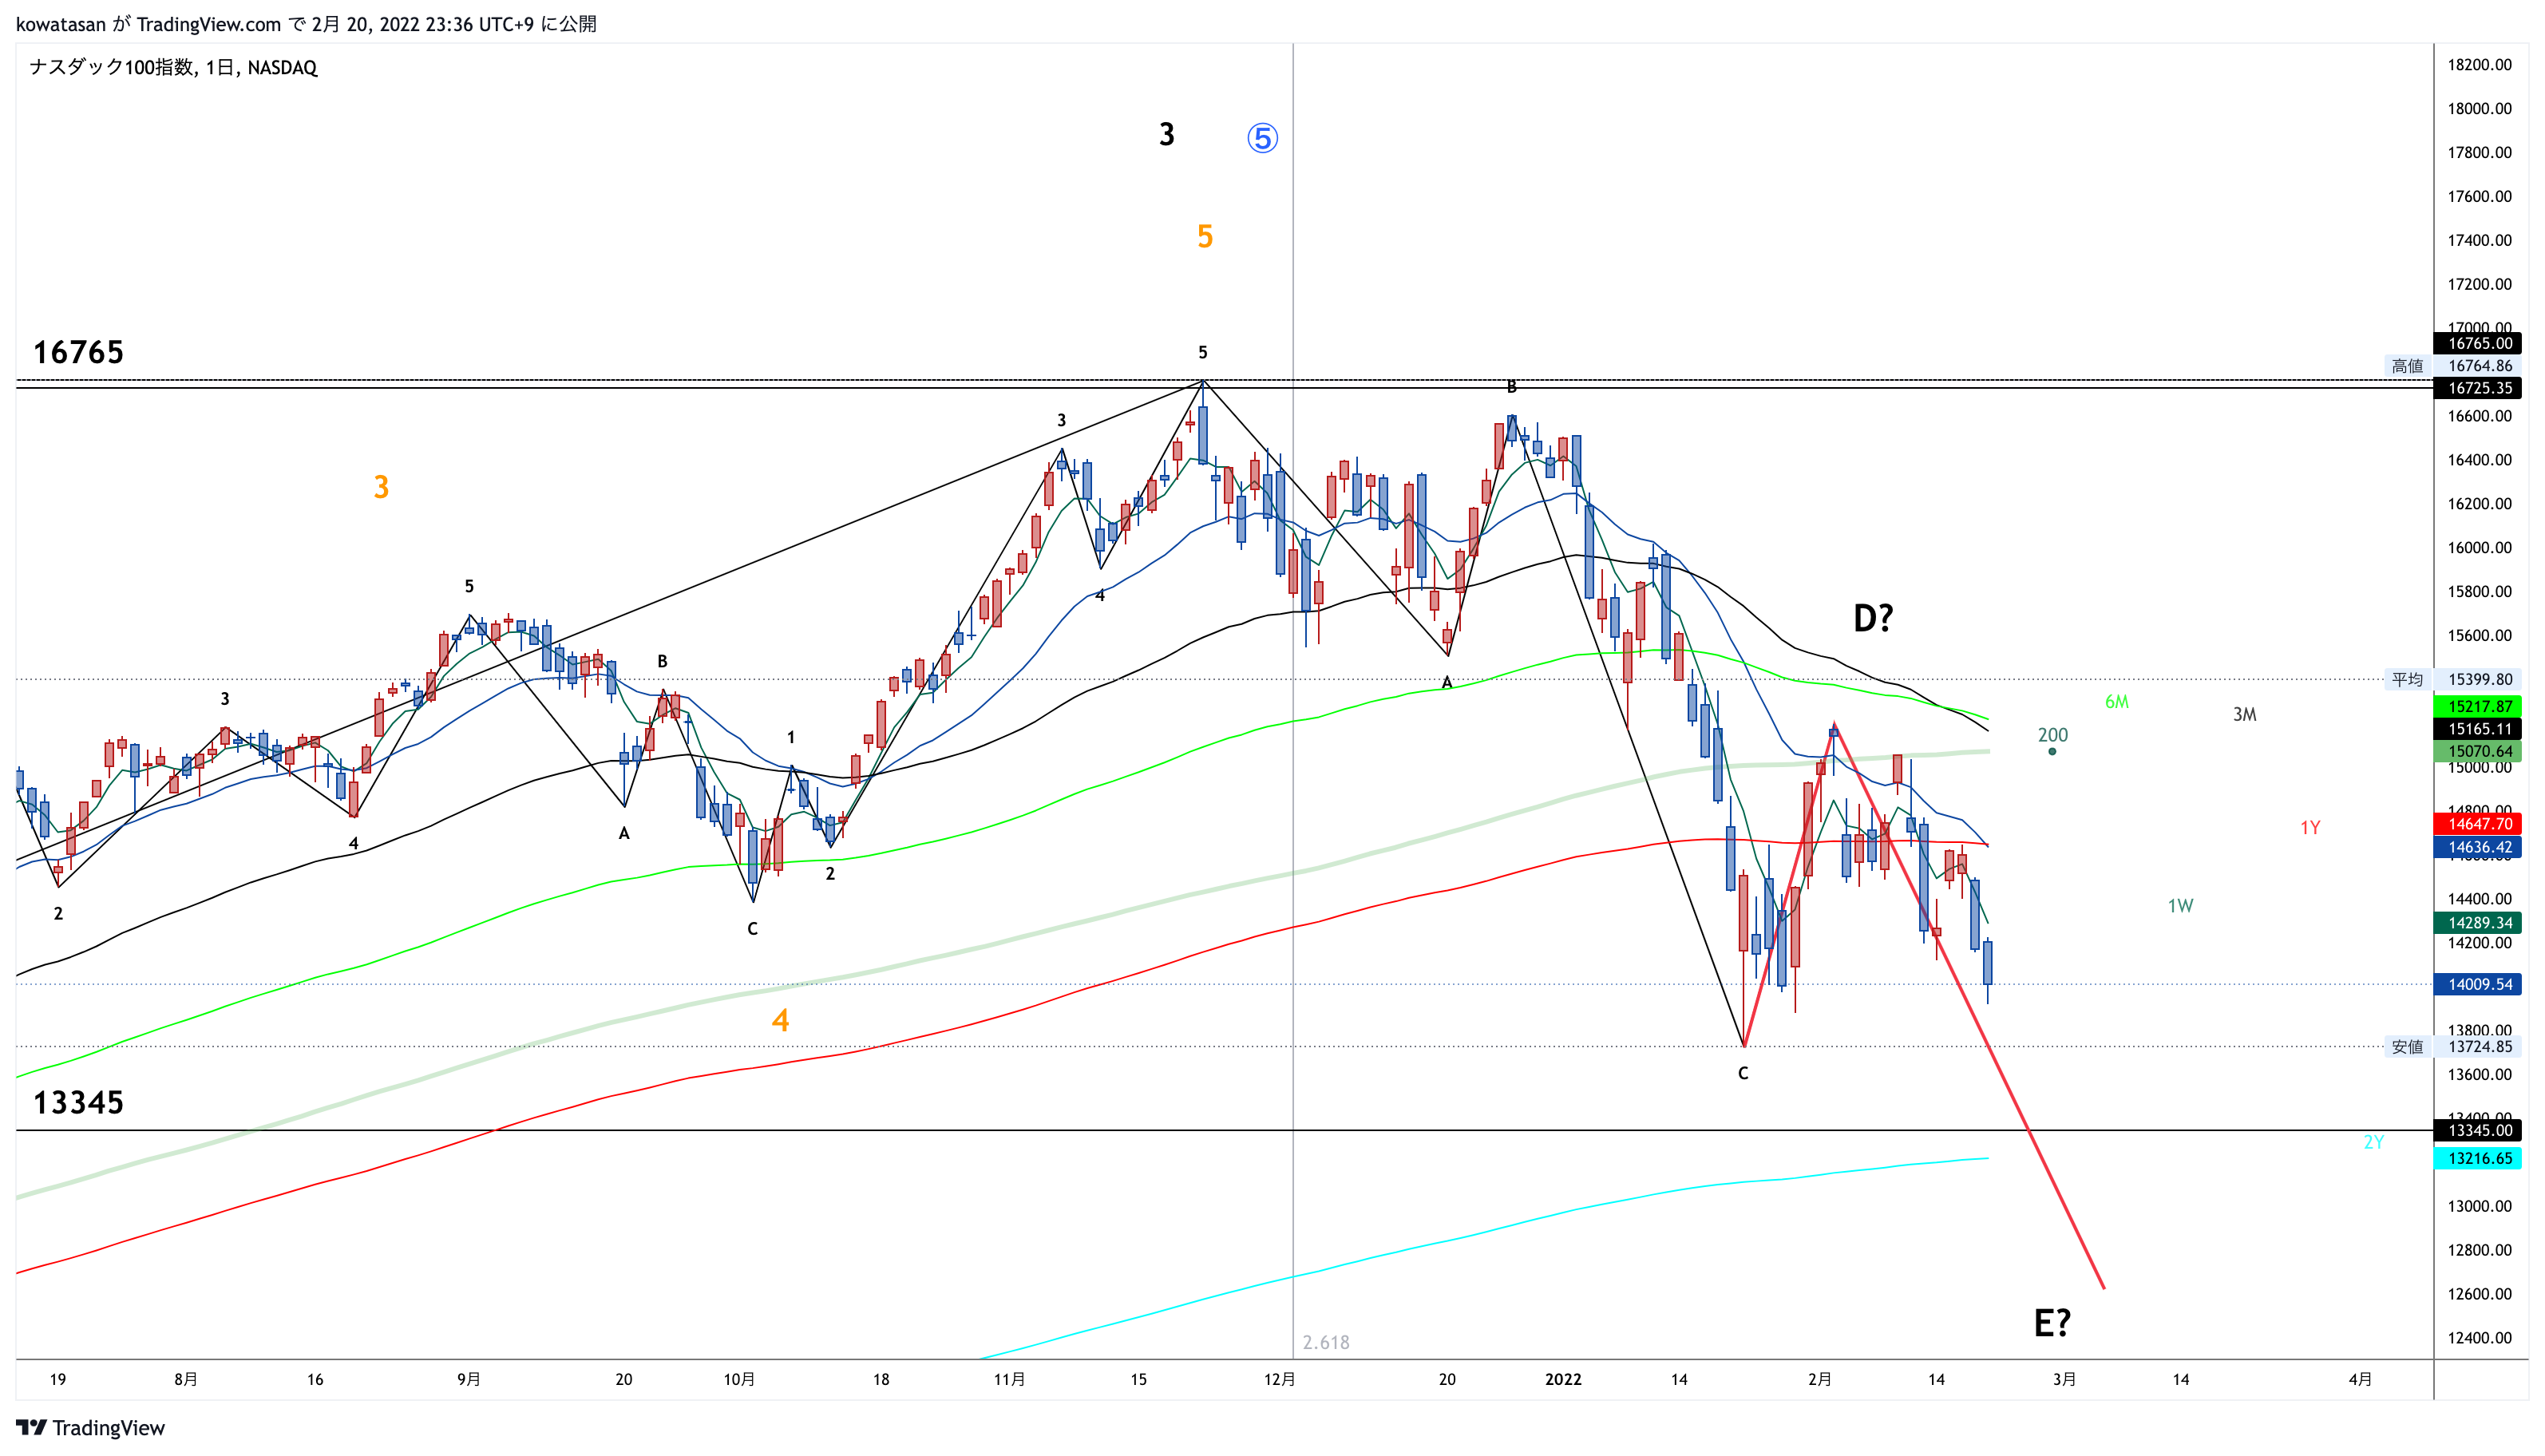Select the bright green 15217.87 price tag
Image resolution: width=2545 pixels, height=1456 pixels.
pyautogui.click(x=2479, y=706)
